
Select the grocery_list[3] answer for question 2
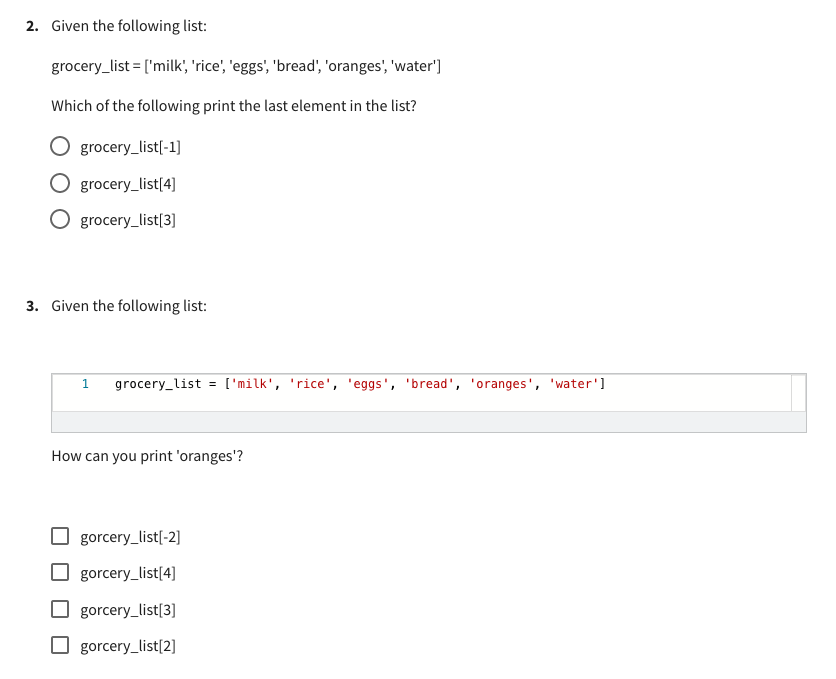[x=60, y=219]
